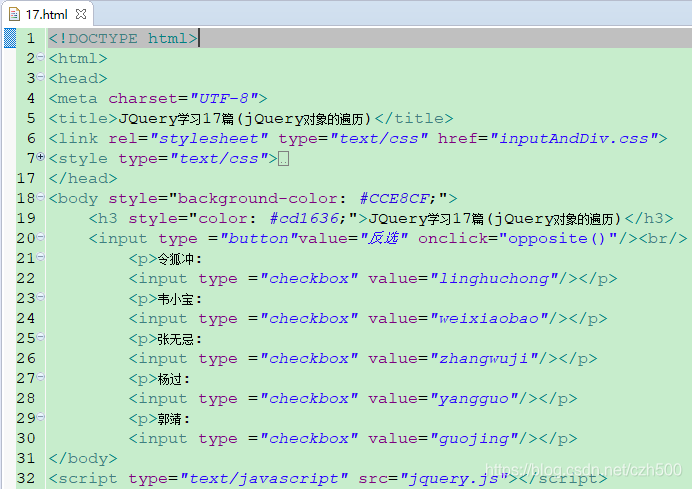
Task: Click the folded-code placeholder box after style tag
Action: [284, 158]
